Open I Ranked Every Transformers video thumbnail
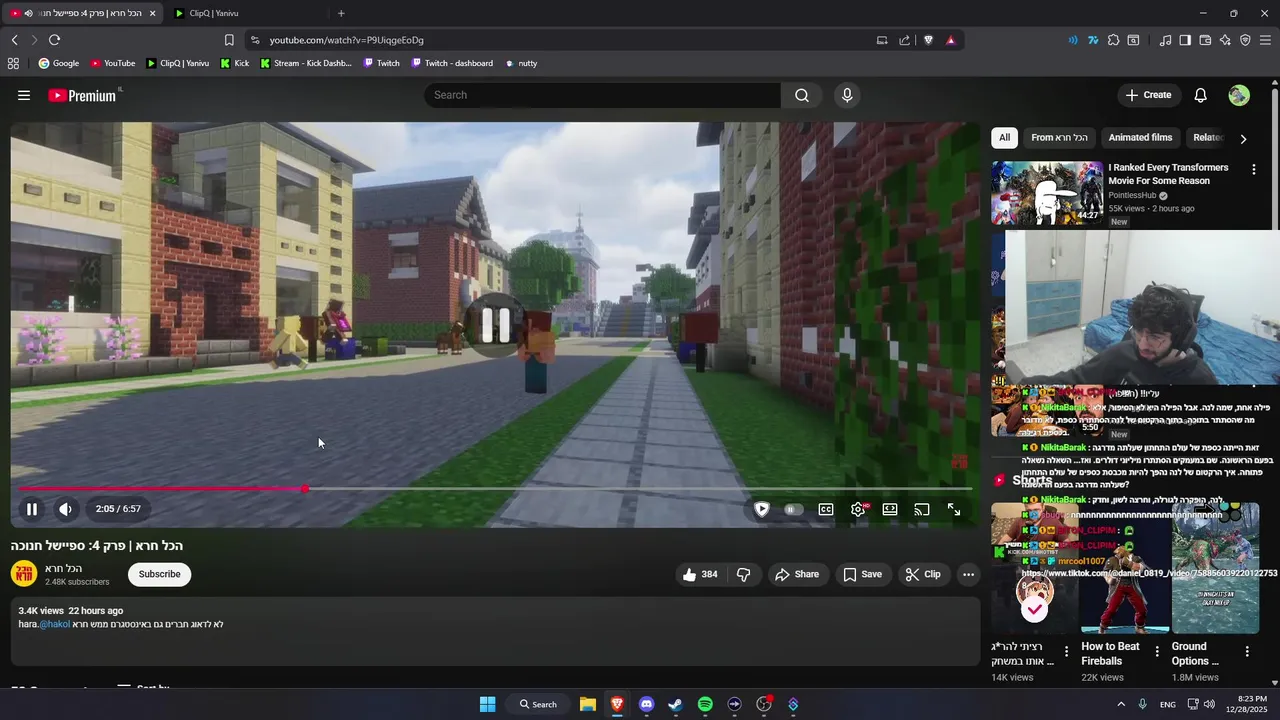1280x720 pixels. click(x=1047, y=193)
